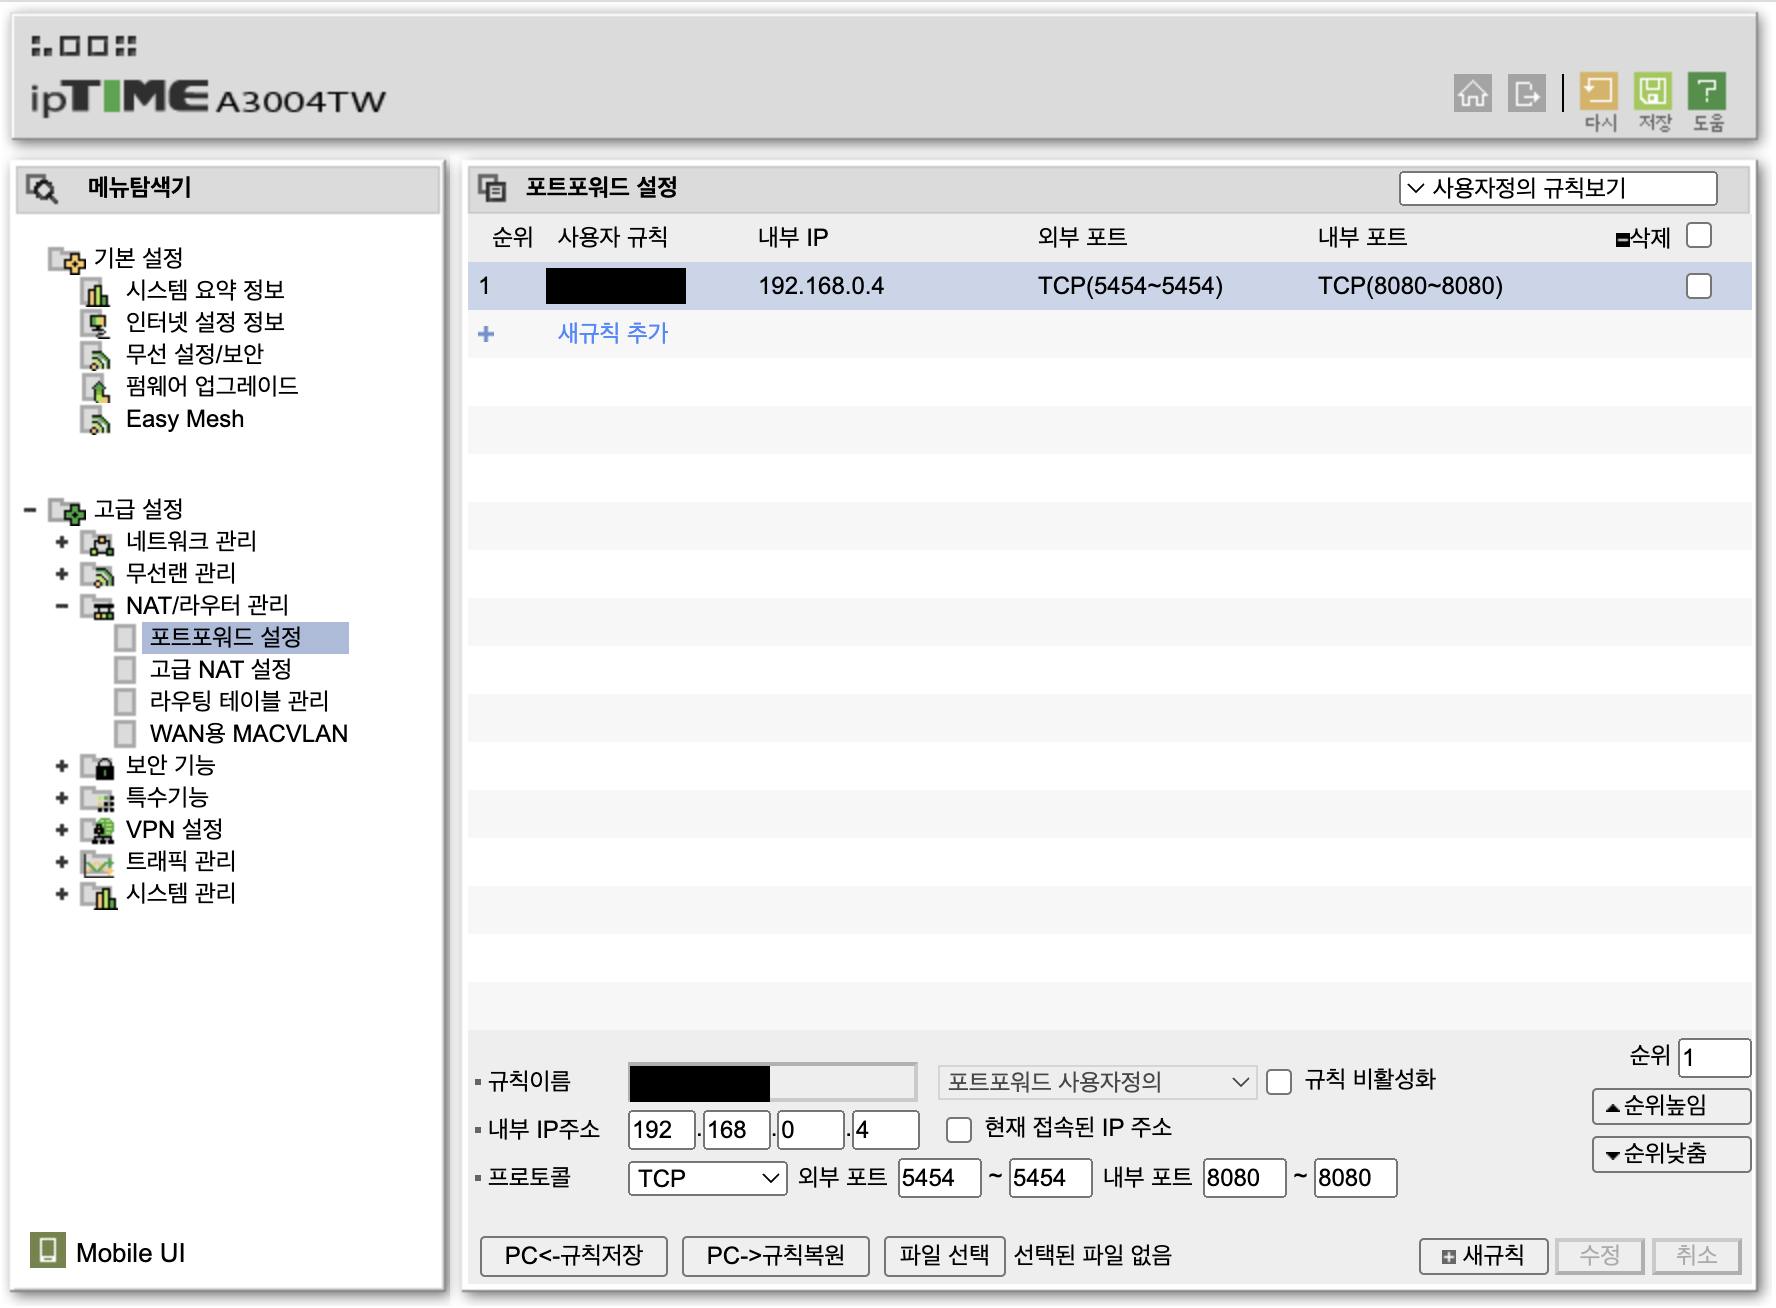Open 라우팅 테이블 관리 menu item

(239, 702)
